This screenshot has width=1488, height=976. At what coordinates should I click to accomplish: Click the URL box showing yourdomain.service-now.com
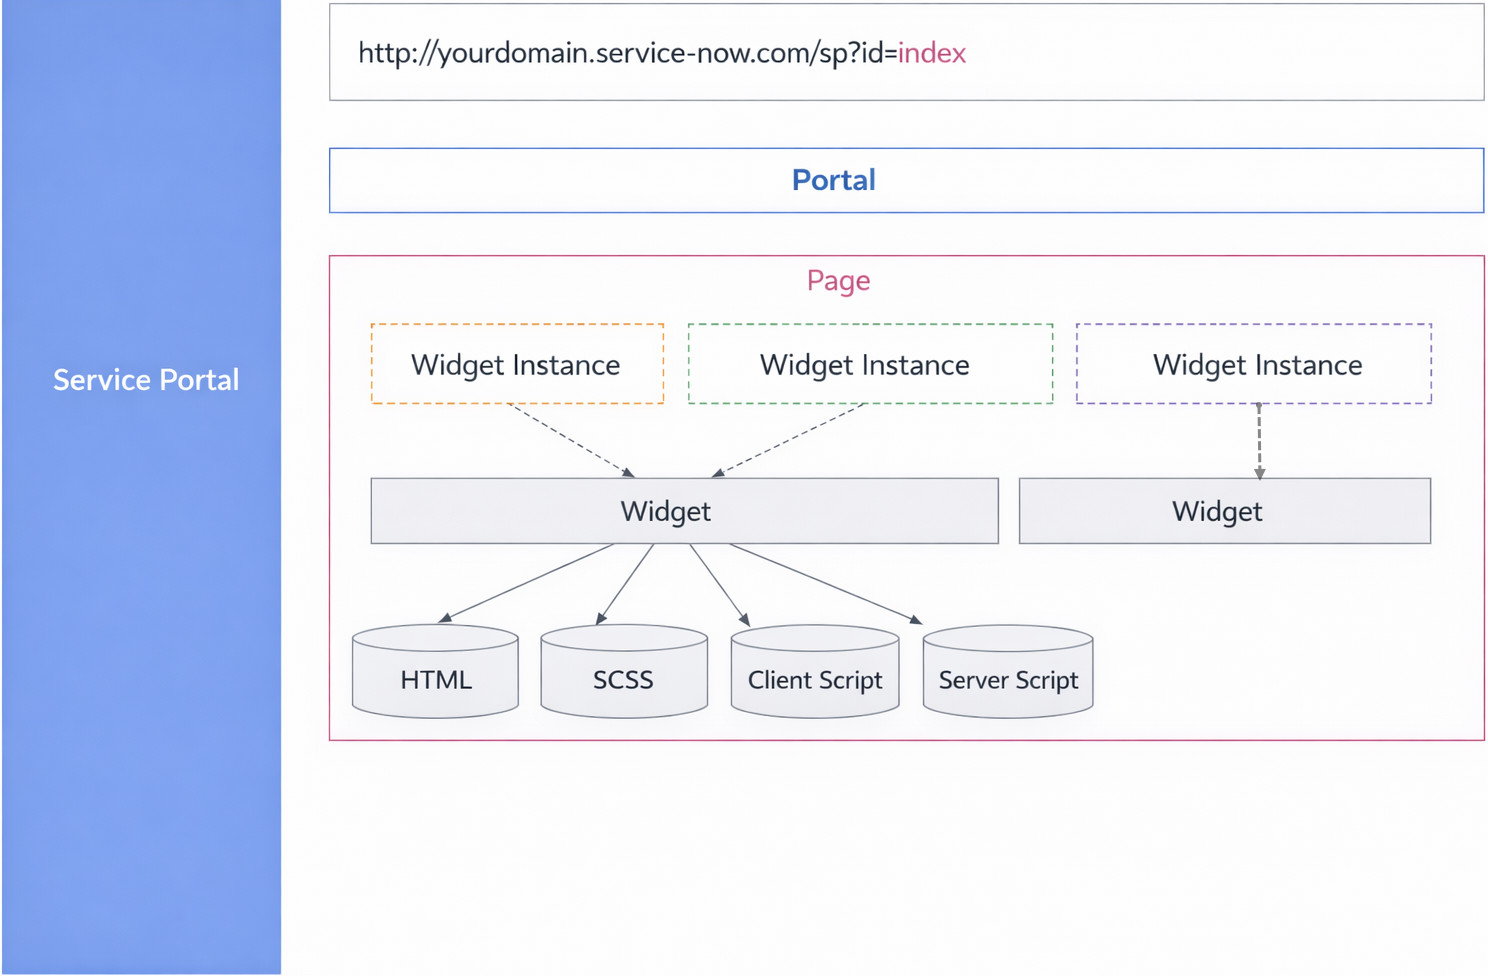point(906,52)
